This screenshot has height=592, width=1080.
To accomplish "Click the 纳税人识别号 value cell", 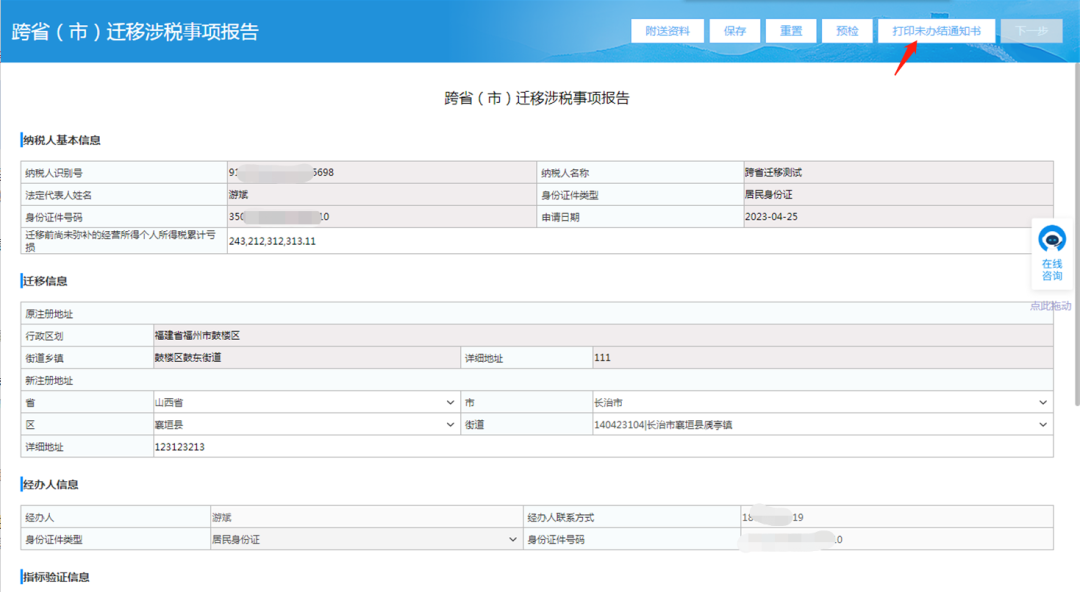I will [382, 172].
